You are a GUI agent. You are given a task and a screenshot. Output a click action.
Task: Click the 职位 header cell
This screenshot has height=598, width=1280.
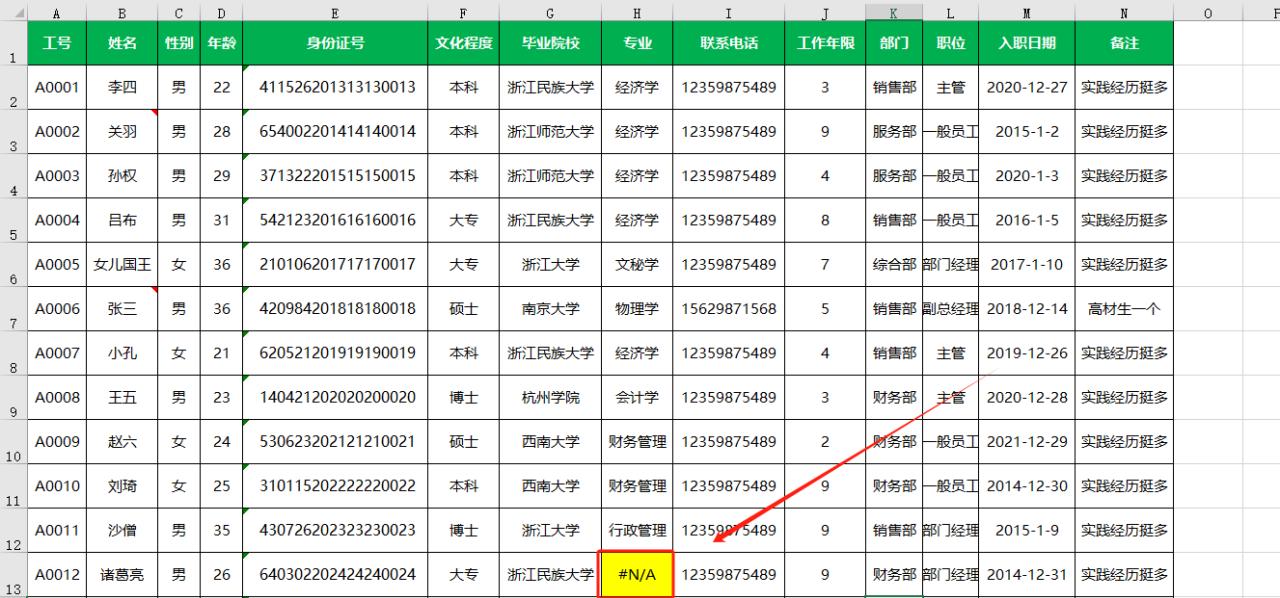(951, 43)
